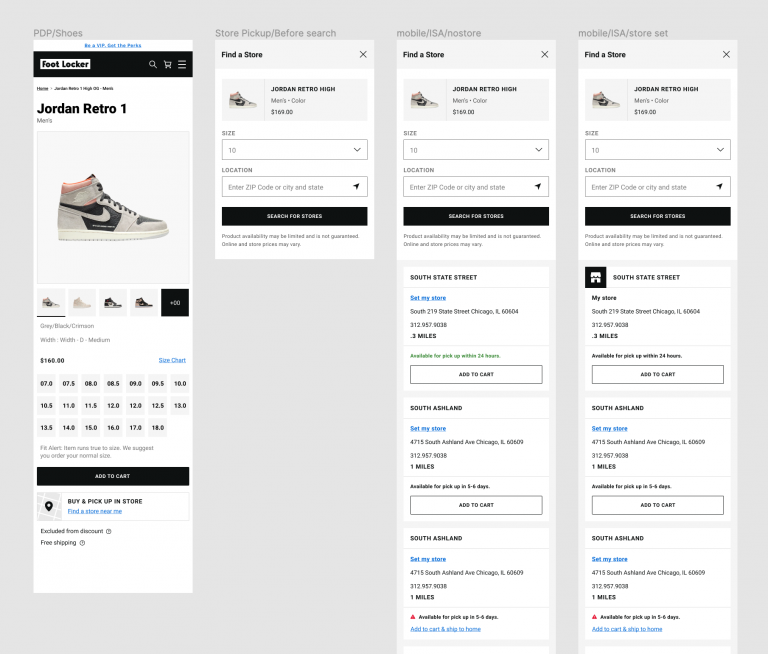Screen dimensions: 768x654
Task: Close Find a Store in mobile/ISA/nostore frame
Action: pos(545,54)
